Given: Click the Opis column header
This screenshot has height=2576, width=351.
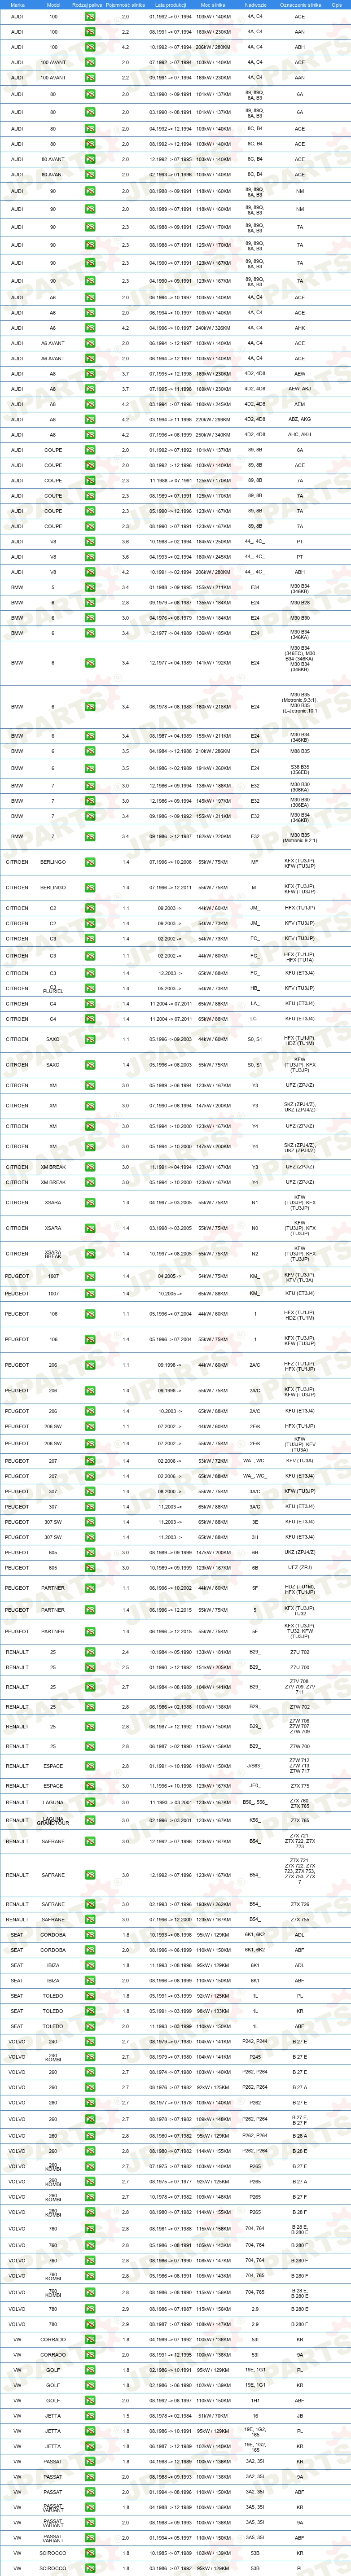Looking at the screenshot, I should click(337, 5).
